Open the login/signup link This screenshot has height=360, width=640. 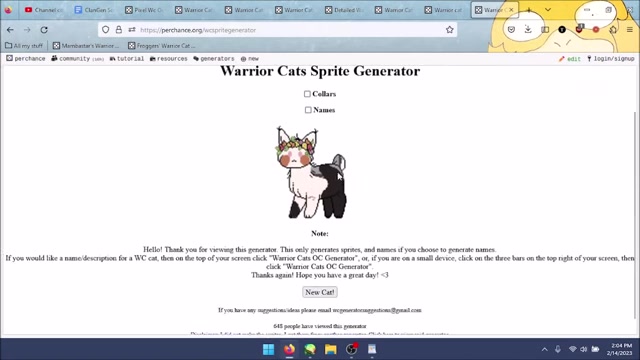click(611, 59)
